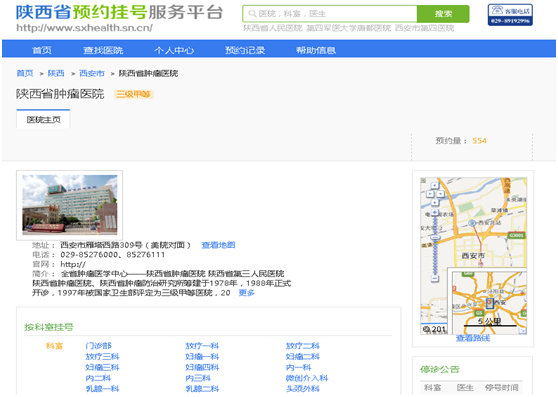Click 西安市 in the breadcrumb trail
Image resolution: width=558 pixels, height=397 pixels.
(x=92, y=73)
